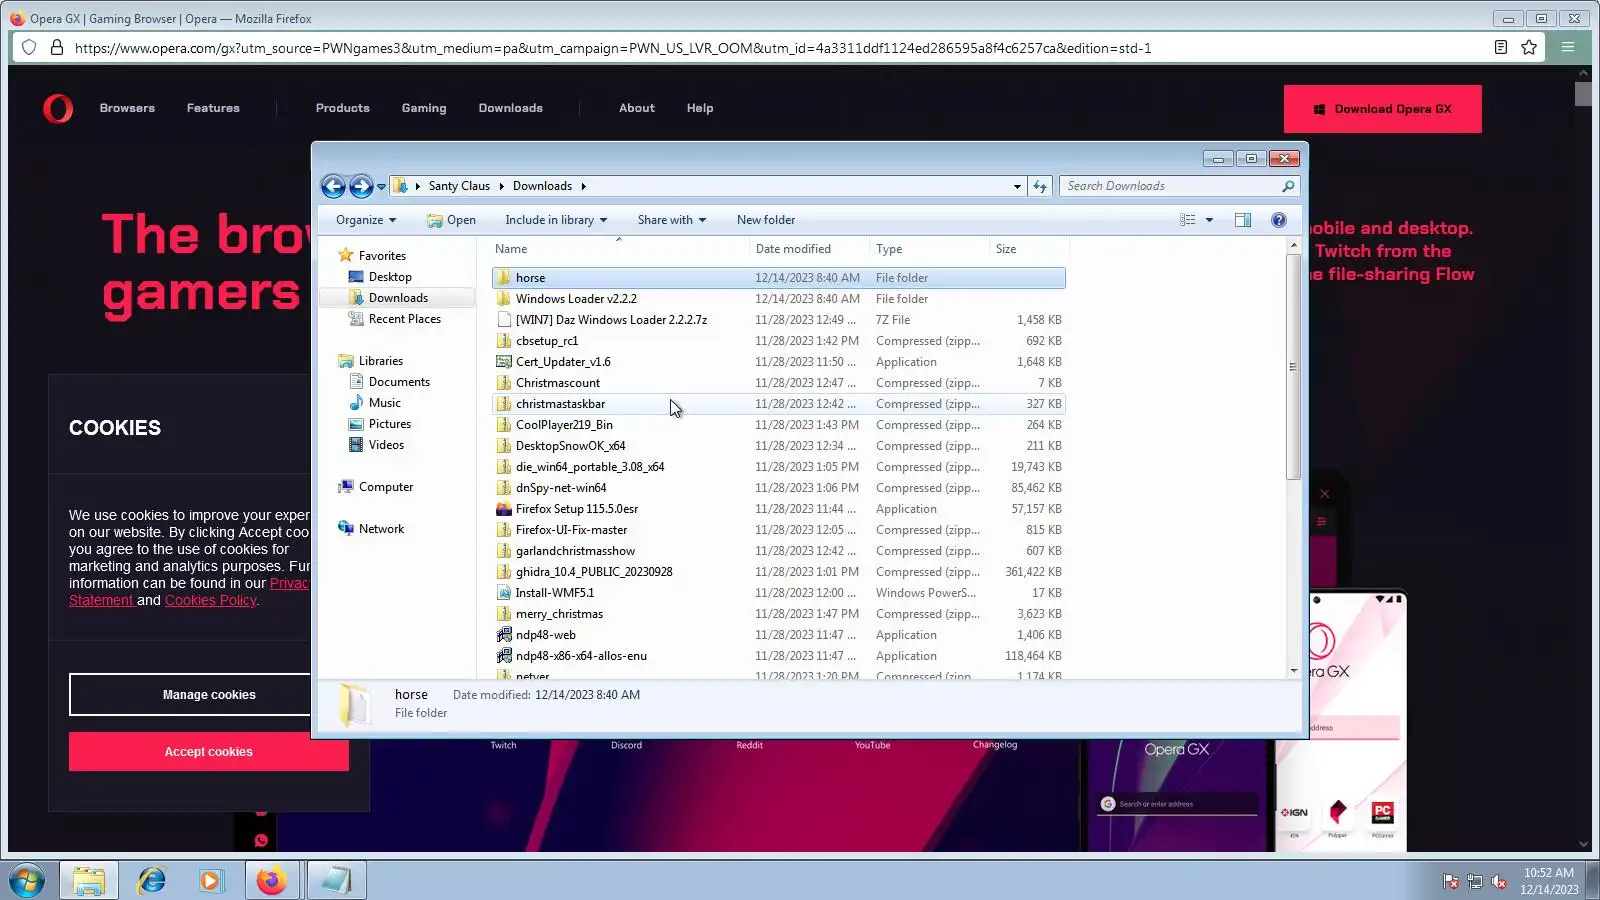Select the Install-WMF5.1 script icon

[504, 593]
